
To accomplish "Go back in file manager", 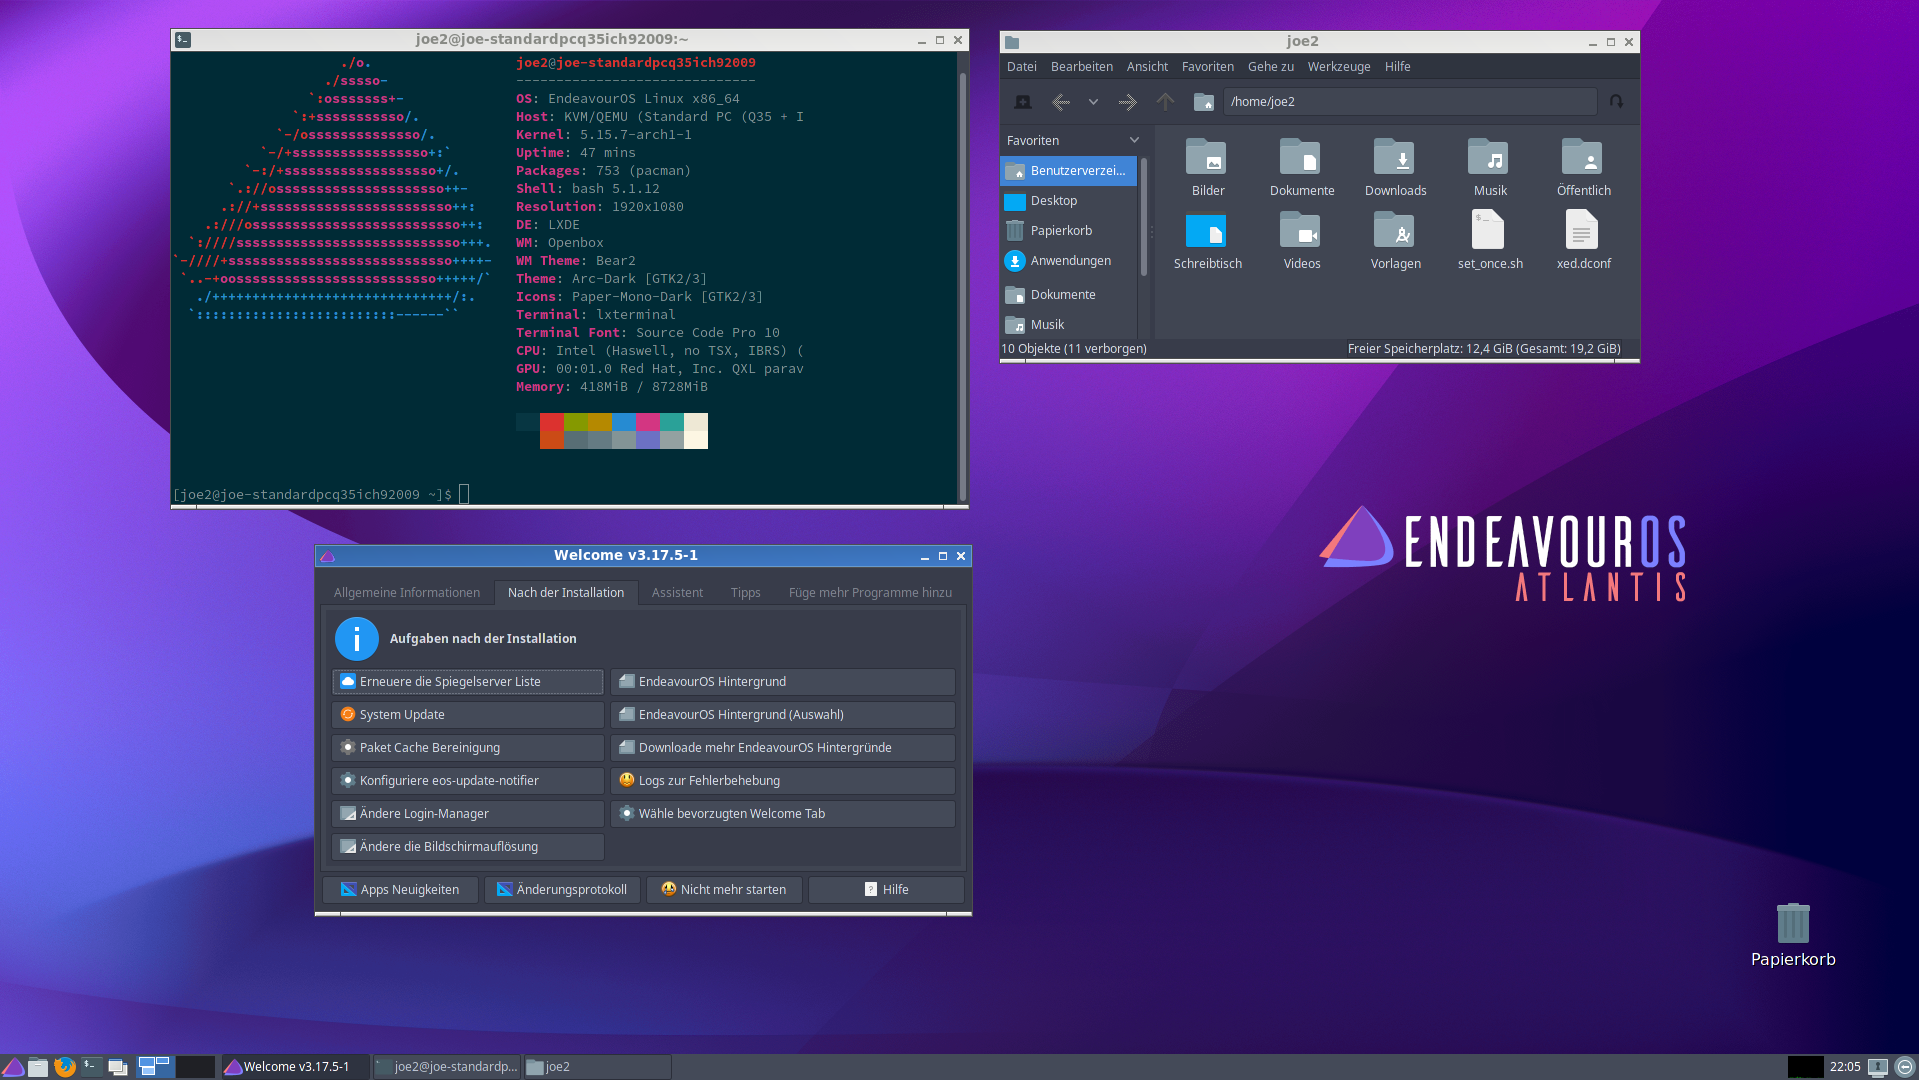I will (x=1061, y=102).
